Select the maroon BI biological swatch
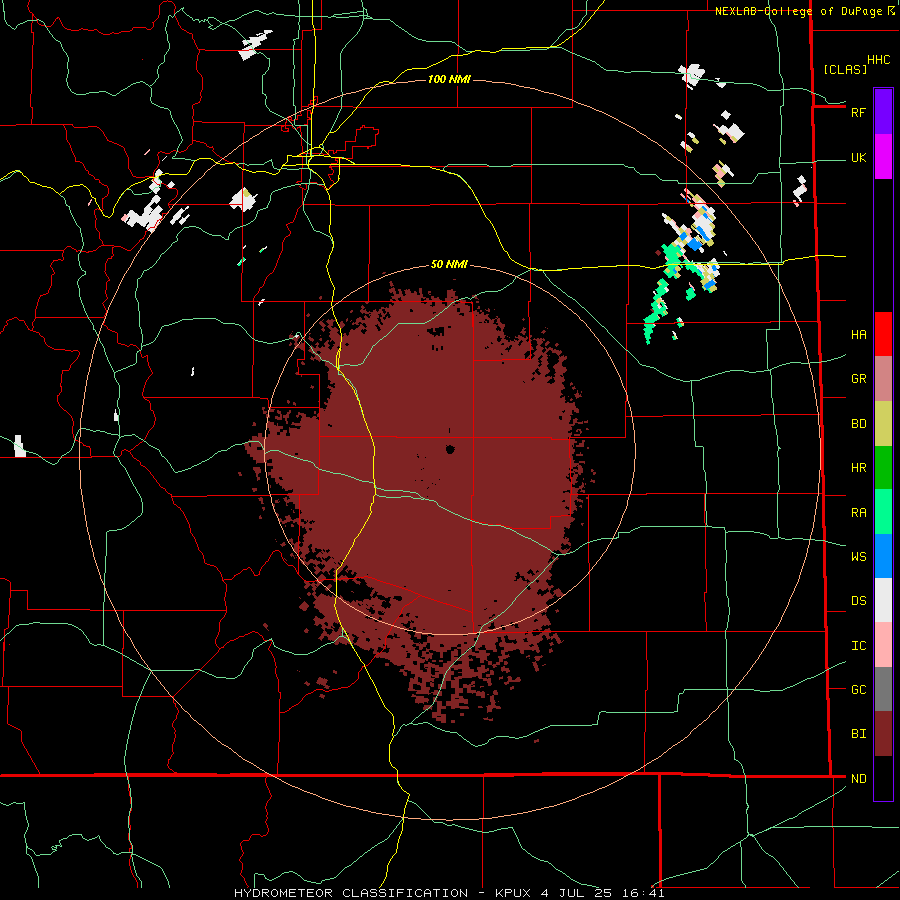The width and height of the screenshot is (900, 900). pyautogui.click(x=883, y=734)
